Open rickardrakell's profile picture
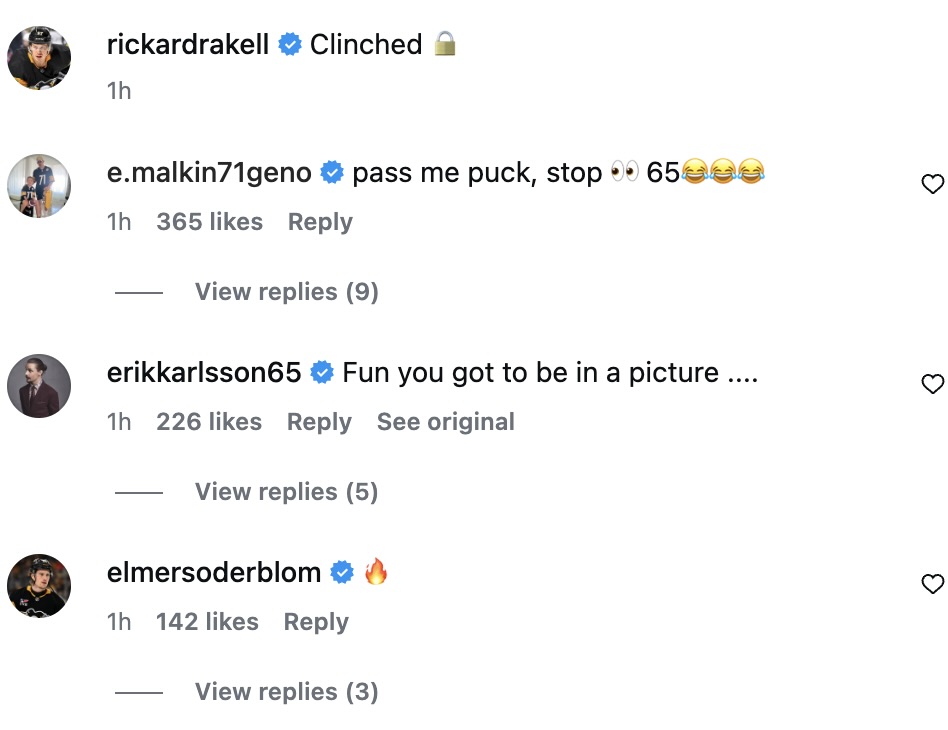Screen dimensions: 948x730 point(39,58)
